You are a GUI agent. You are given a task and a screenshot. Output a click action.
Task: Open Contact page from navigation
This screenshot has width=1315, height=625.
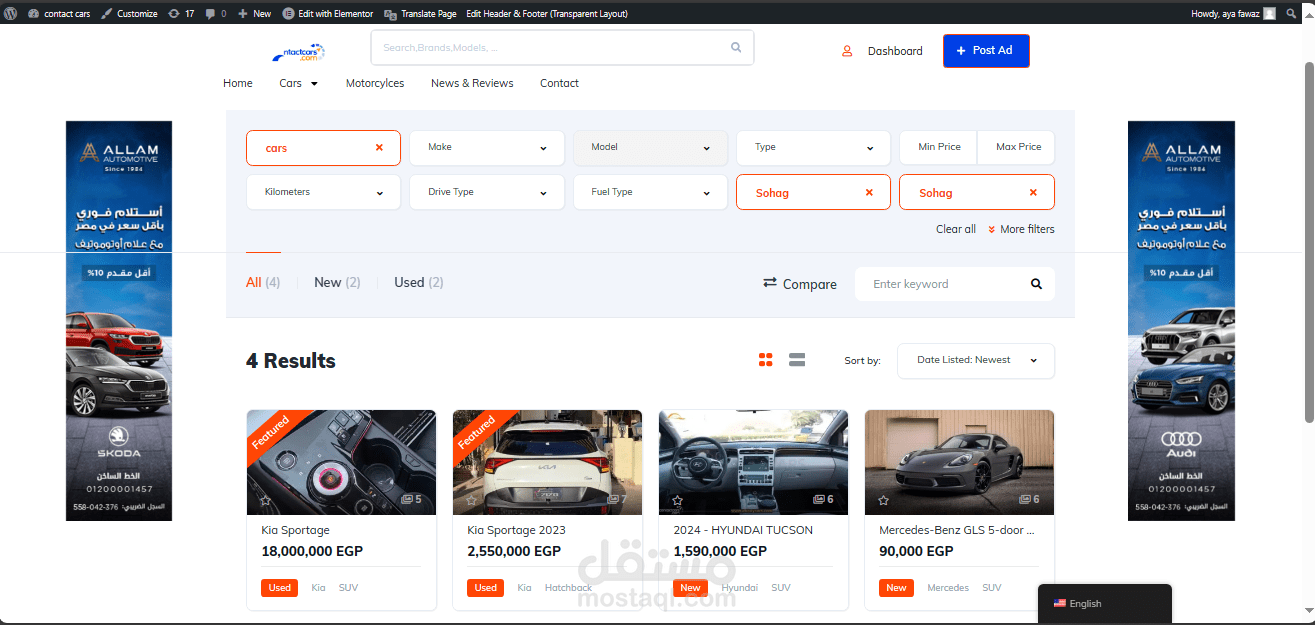click(x=559, y=83)
